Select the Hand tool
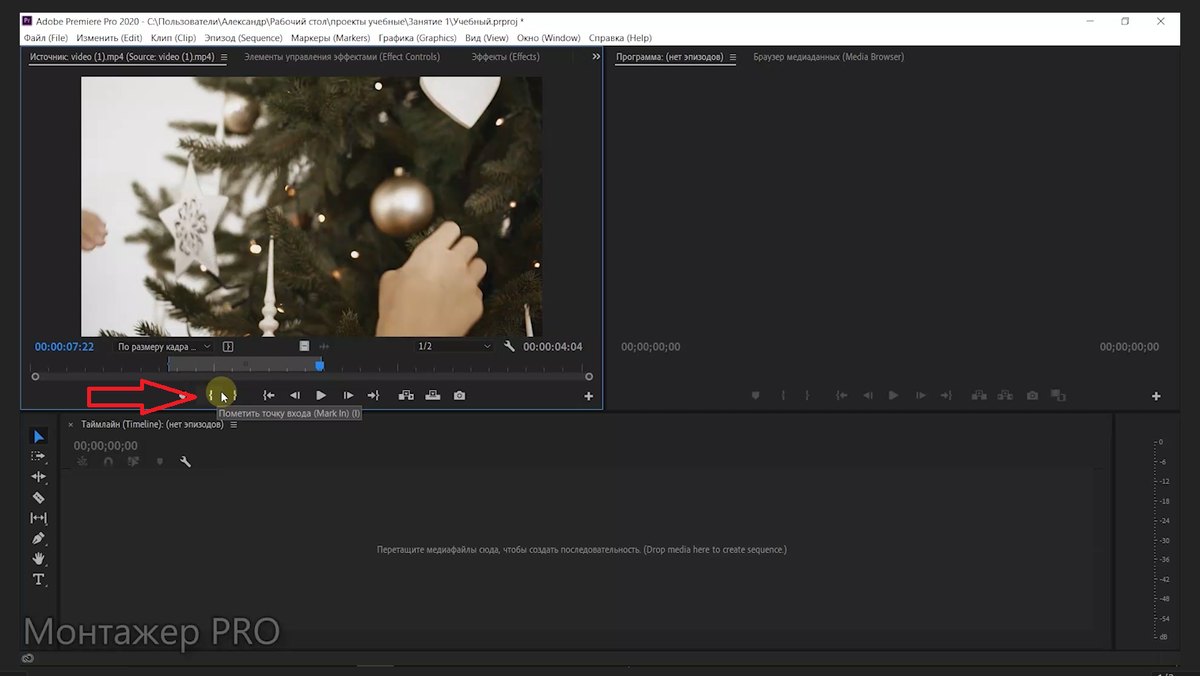Viewport: 1200px width, 676px height. [39, 559]
